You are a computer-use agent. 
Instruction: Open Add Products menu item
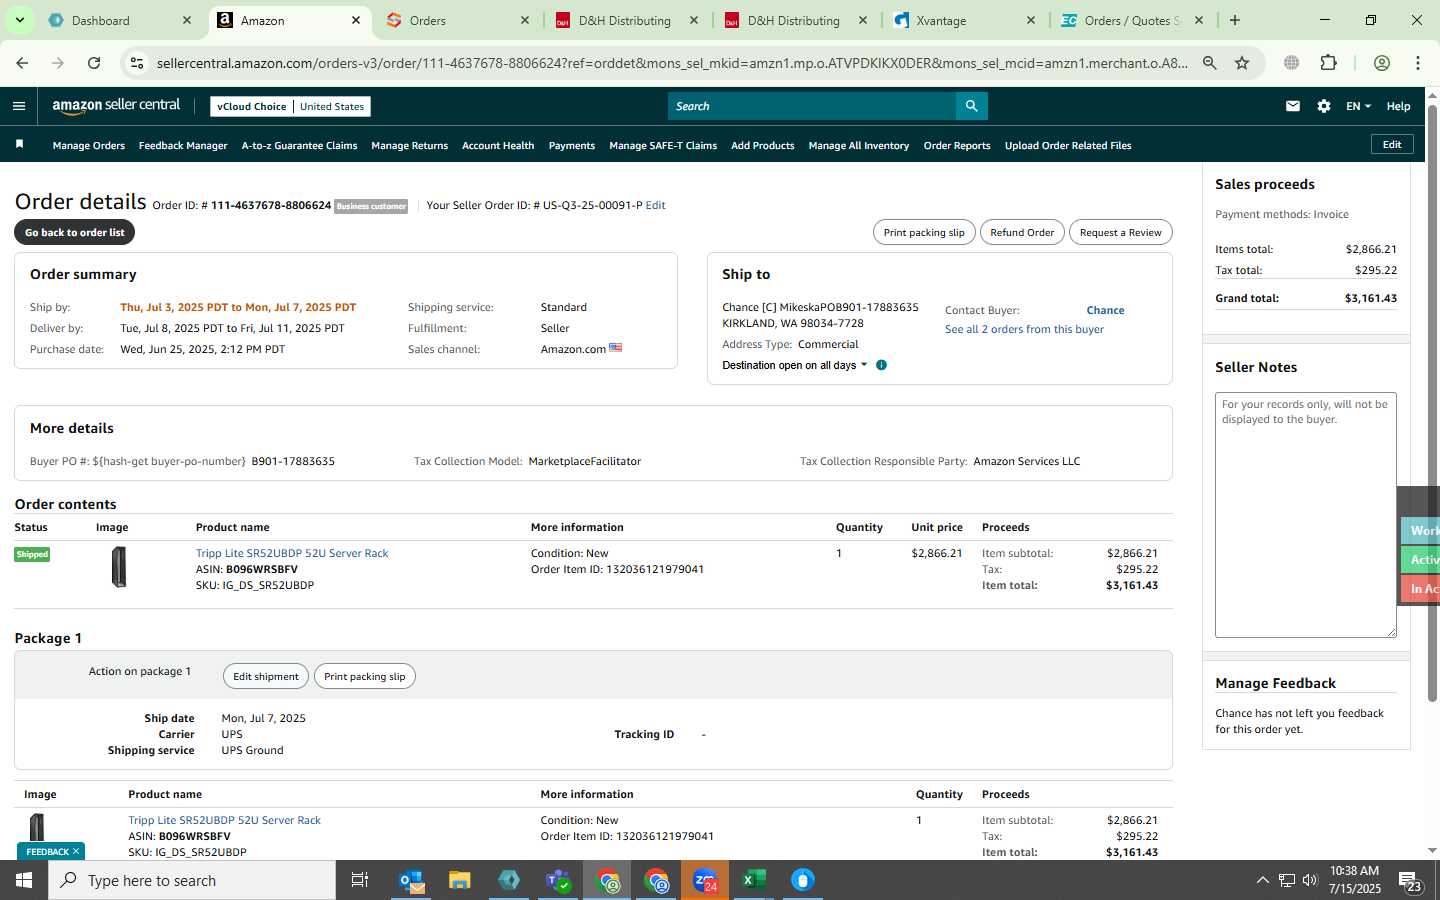click(763, 145)
